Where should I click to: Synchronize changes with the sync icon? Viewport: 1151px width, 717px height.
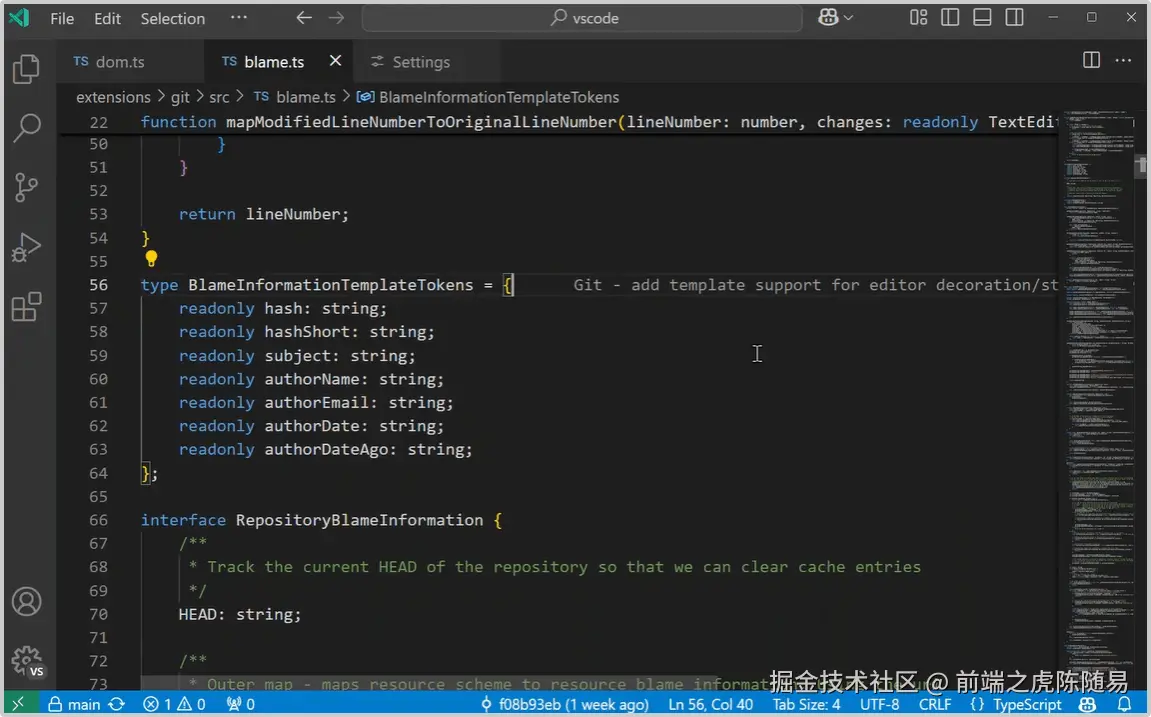(117, 704)
